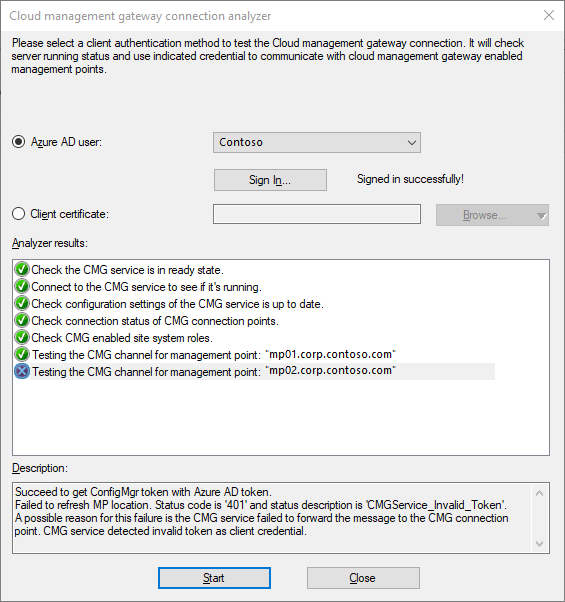The height and width of the screenshot is (602, 565).
Task: Close the dialog with the title bar X
Action: (549, 15)
